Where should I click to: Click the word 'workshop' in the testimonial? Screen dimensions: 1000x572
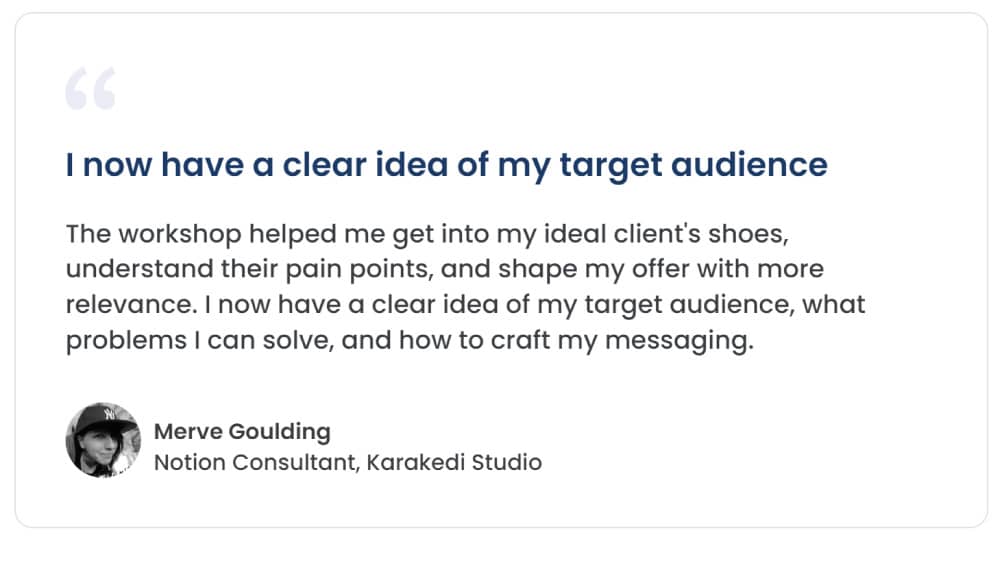click(x=179, y=234)
